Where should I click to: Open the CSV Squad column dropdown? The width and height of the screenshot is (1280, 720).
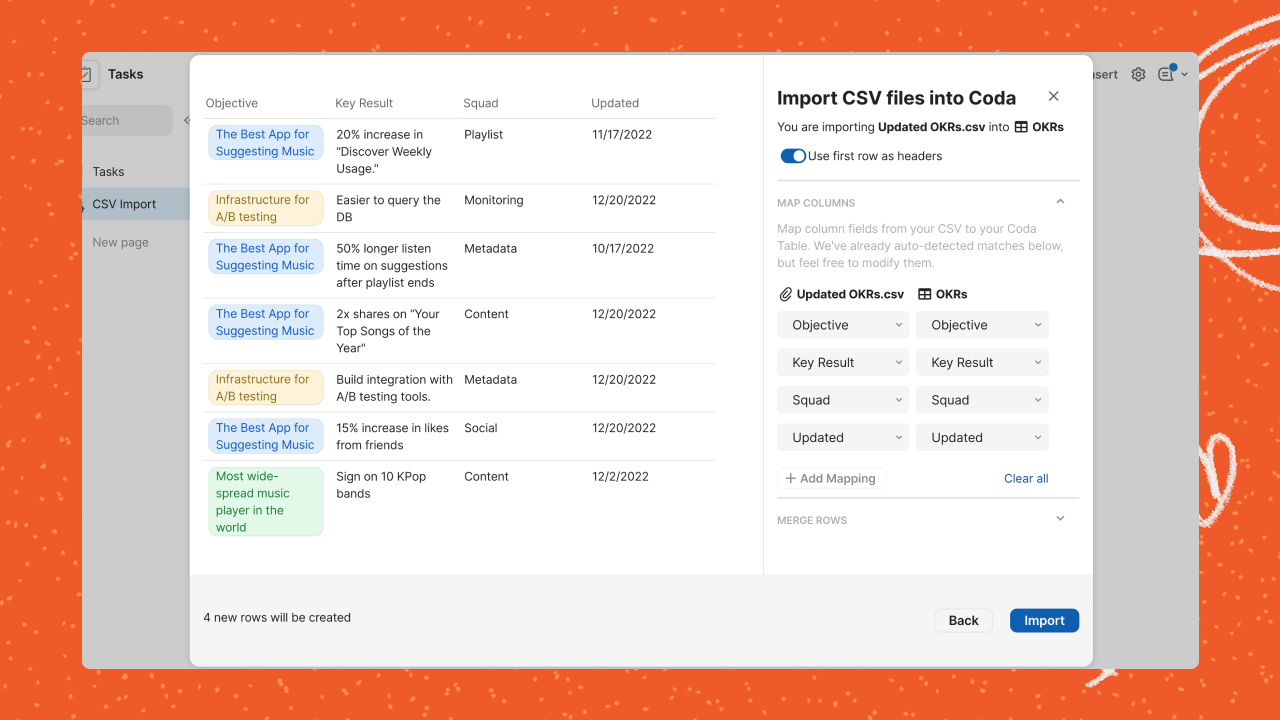pos(843,400)
